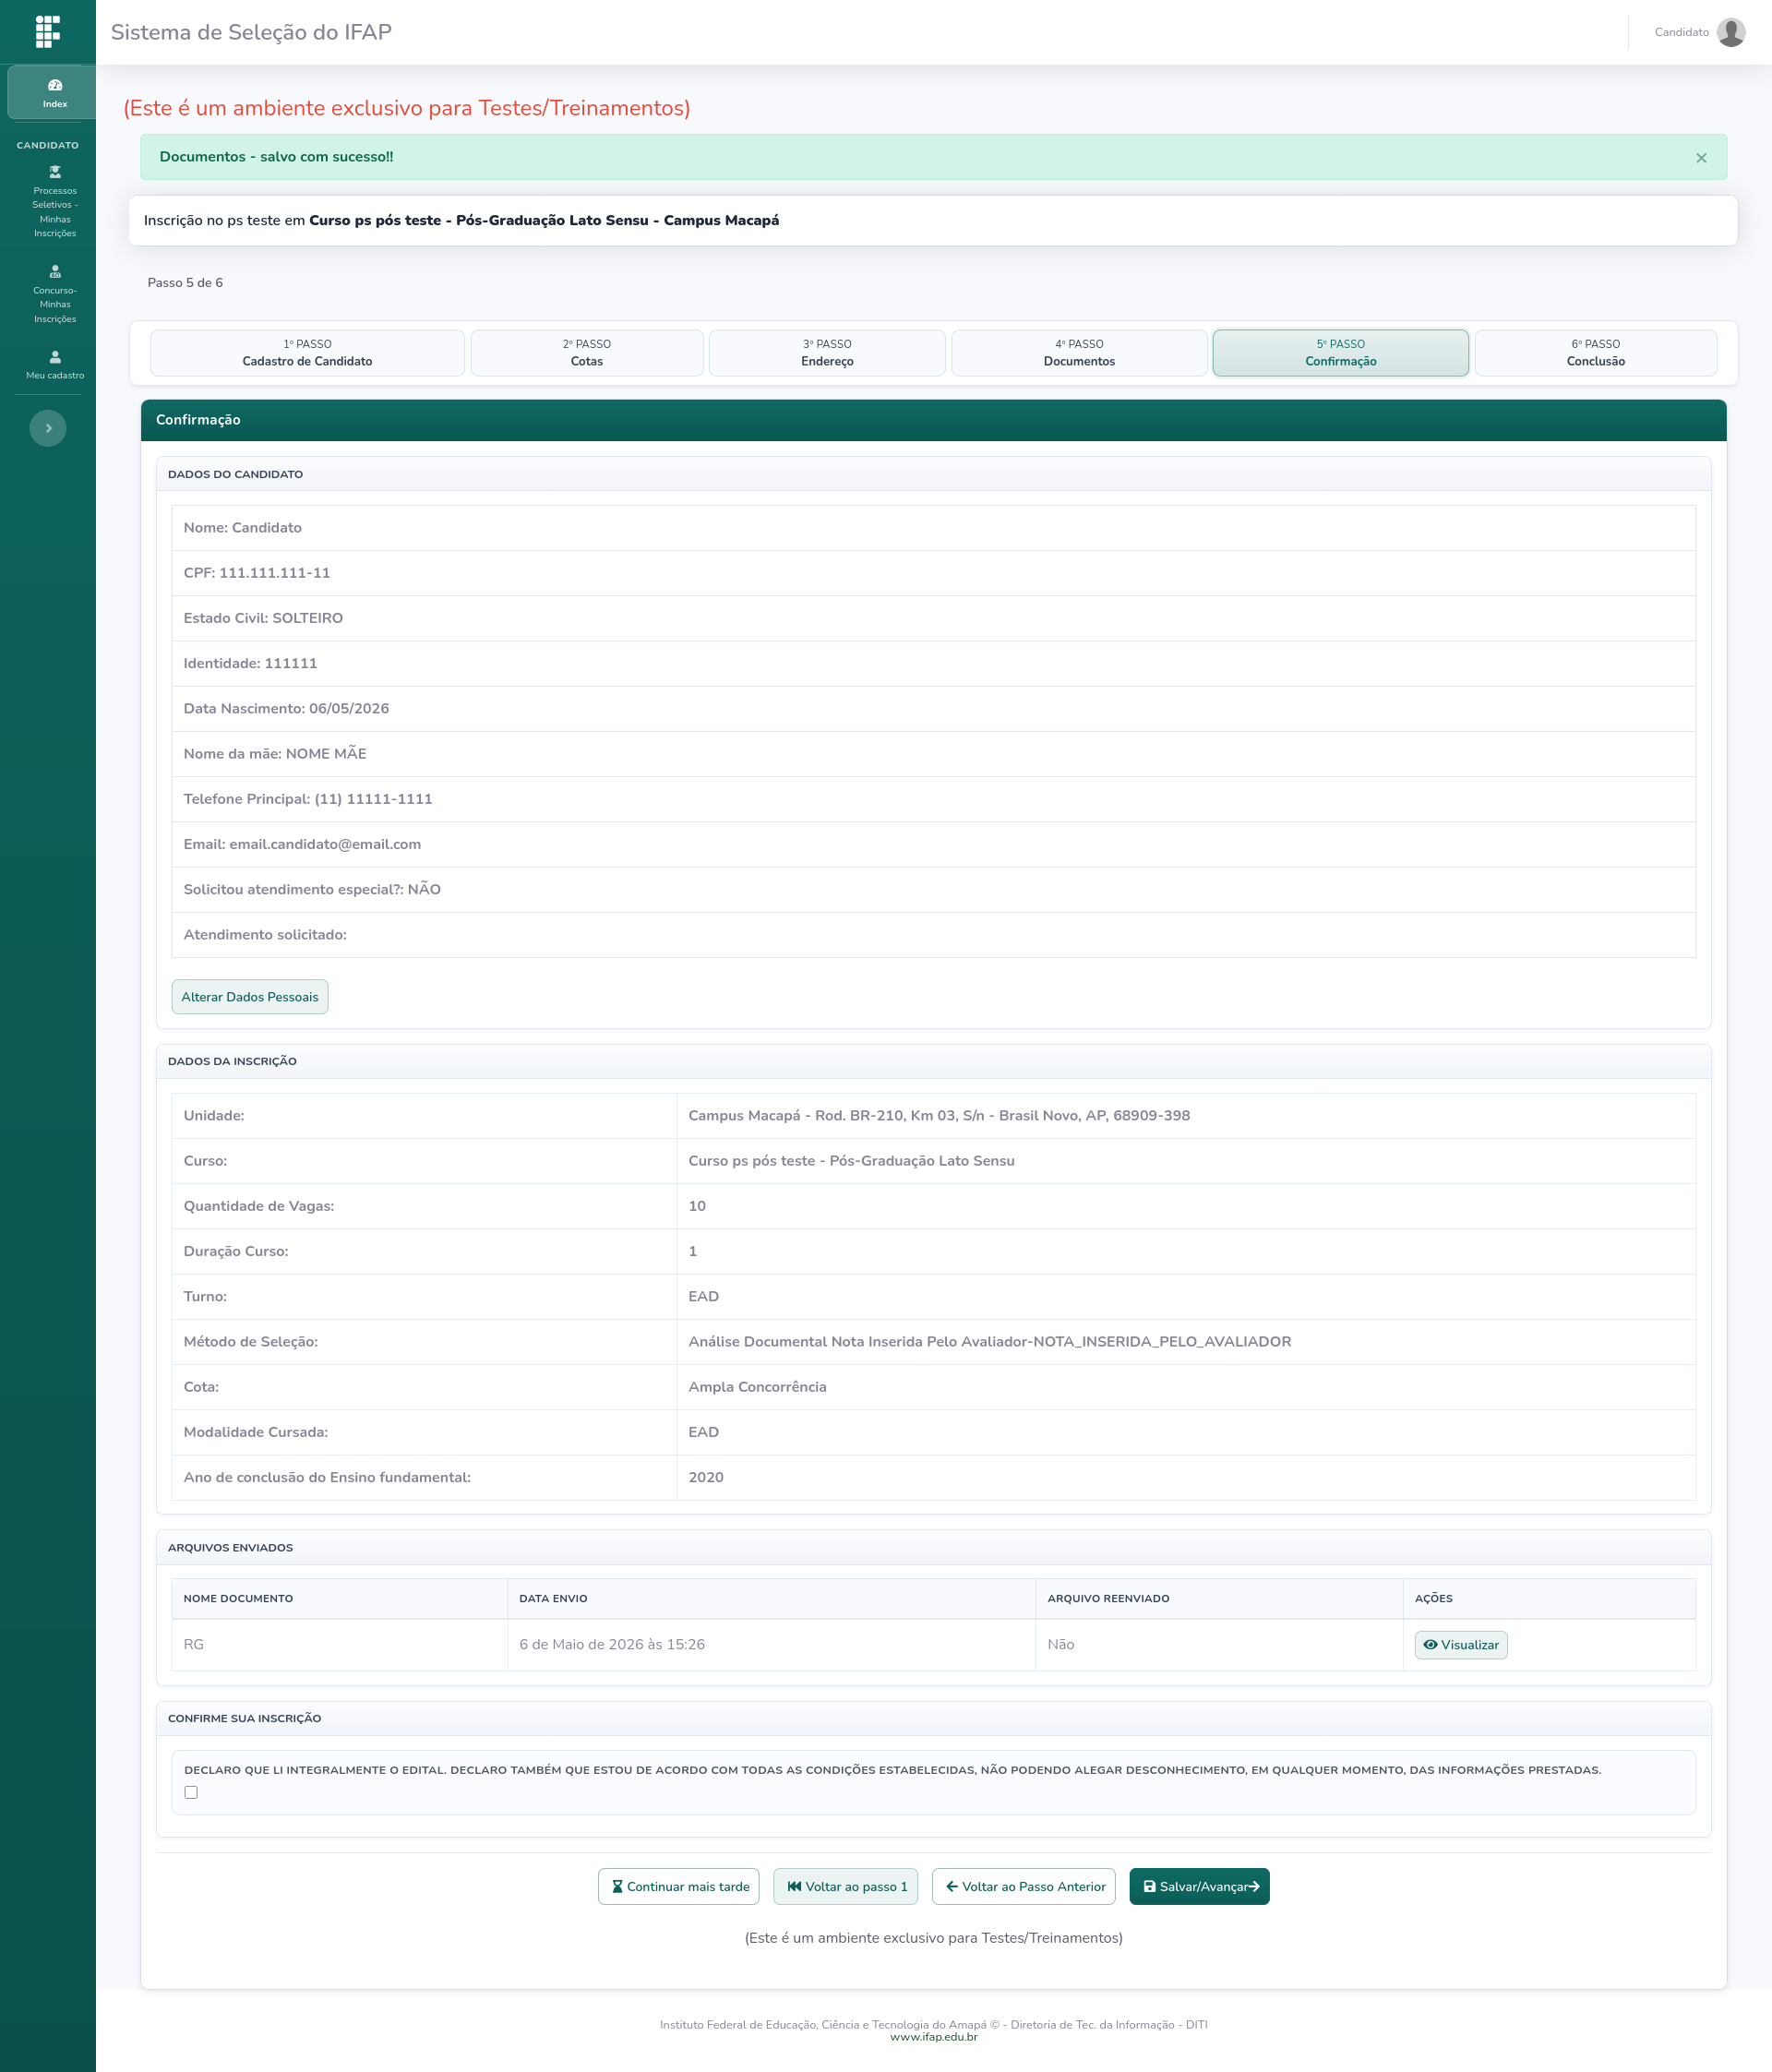Go to 3º Passo Endereço
Screen dimensions: 1772x2072
[827, 353]
